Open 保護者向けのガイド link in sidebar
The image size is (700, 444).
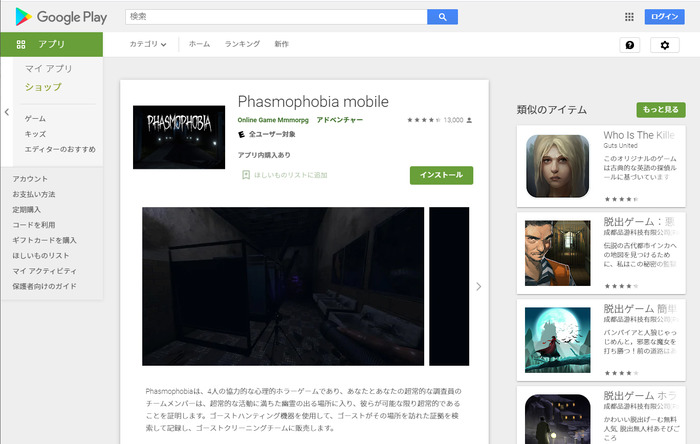pos(45,286)
